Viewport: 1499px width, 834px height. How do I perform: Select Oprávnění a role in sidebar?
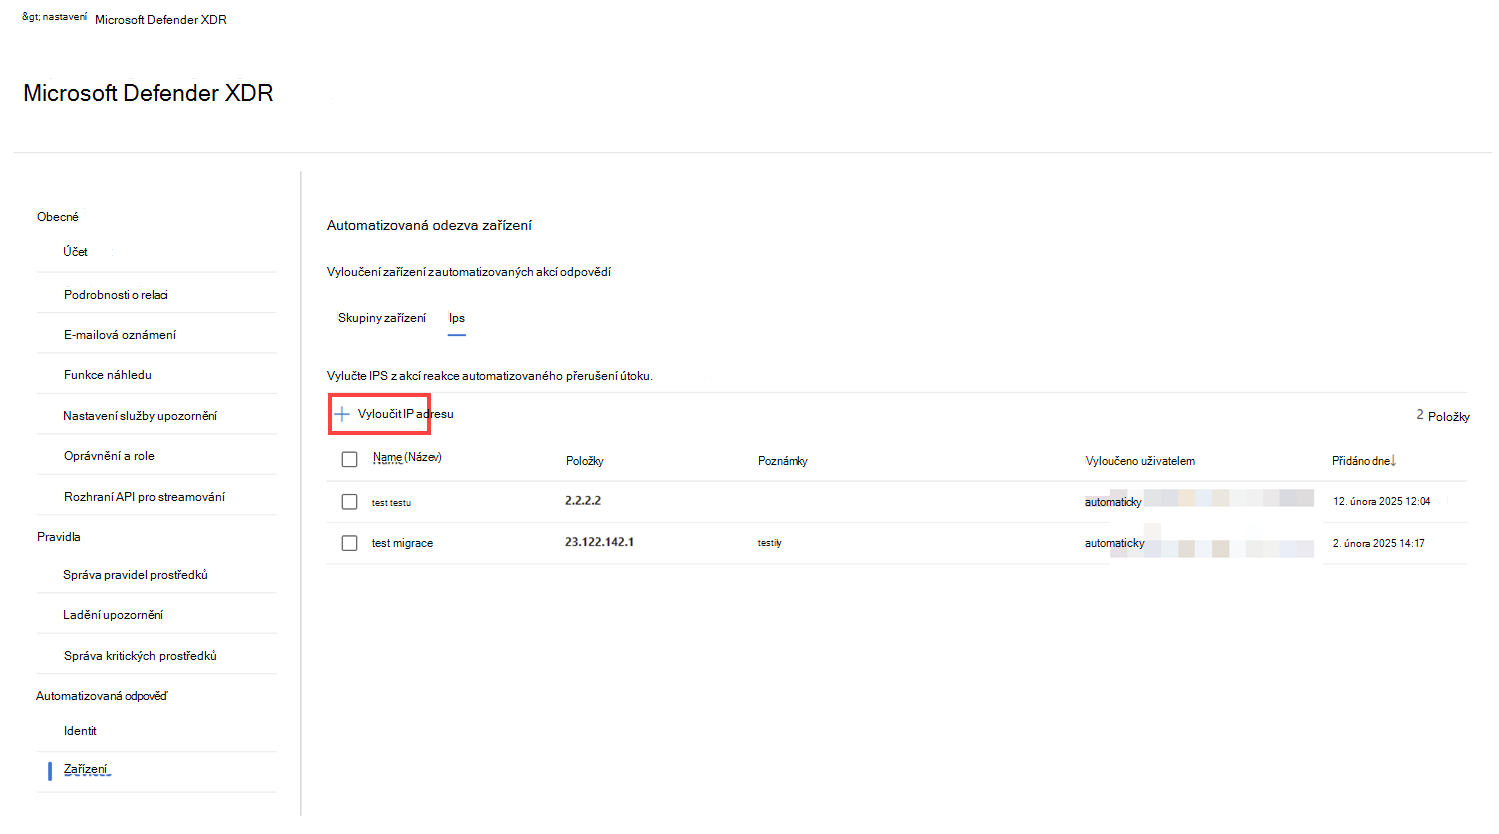109,456
